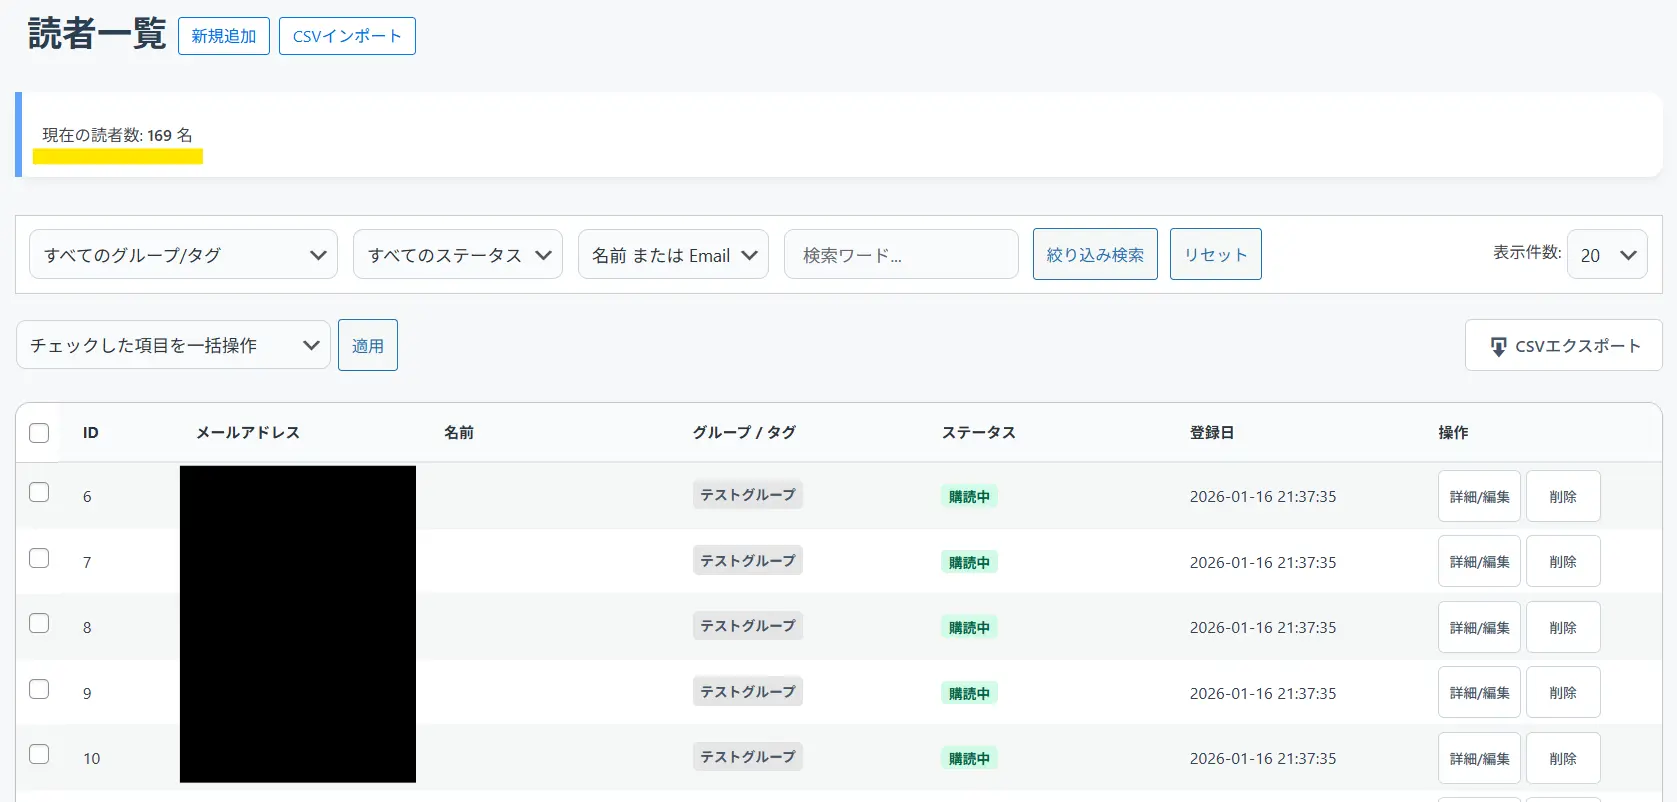Sort by the 登録日 column header
The image size is (1677, 802).
tap(1211, 432)
